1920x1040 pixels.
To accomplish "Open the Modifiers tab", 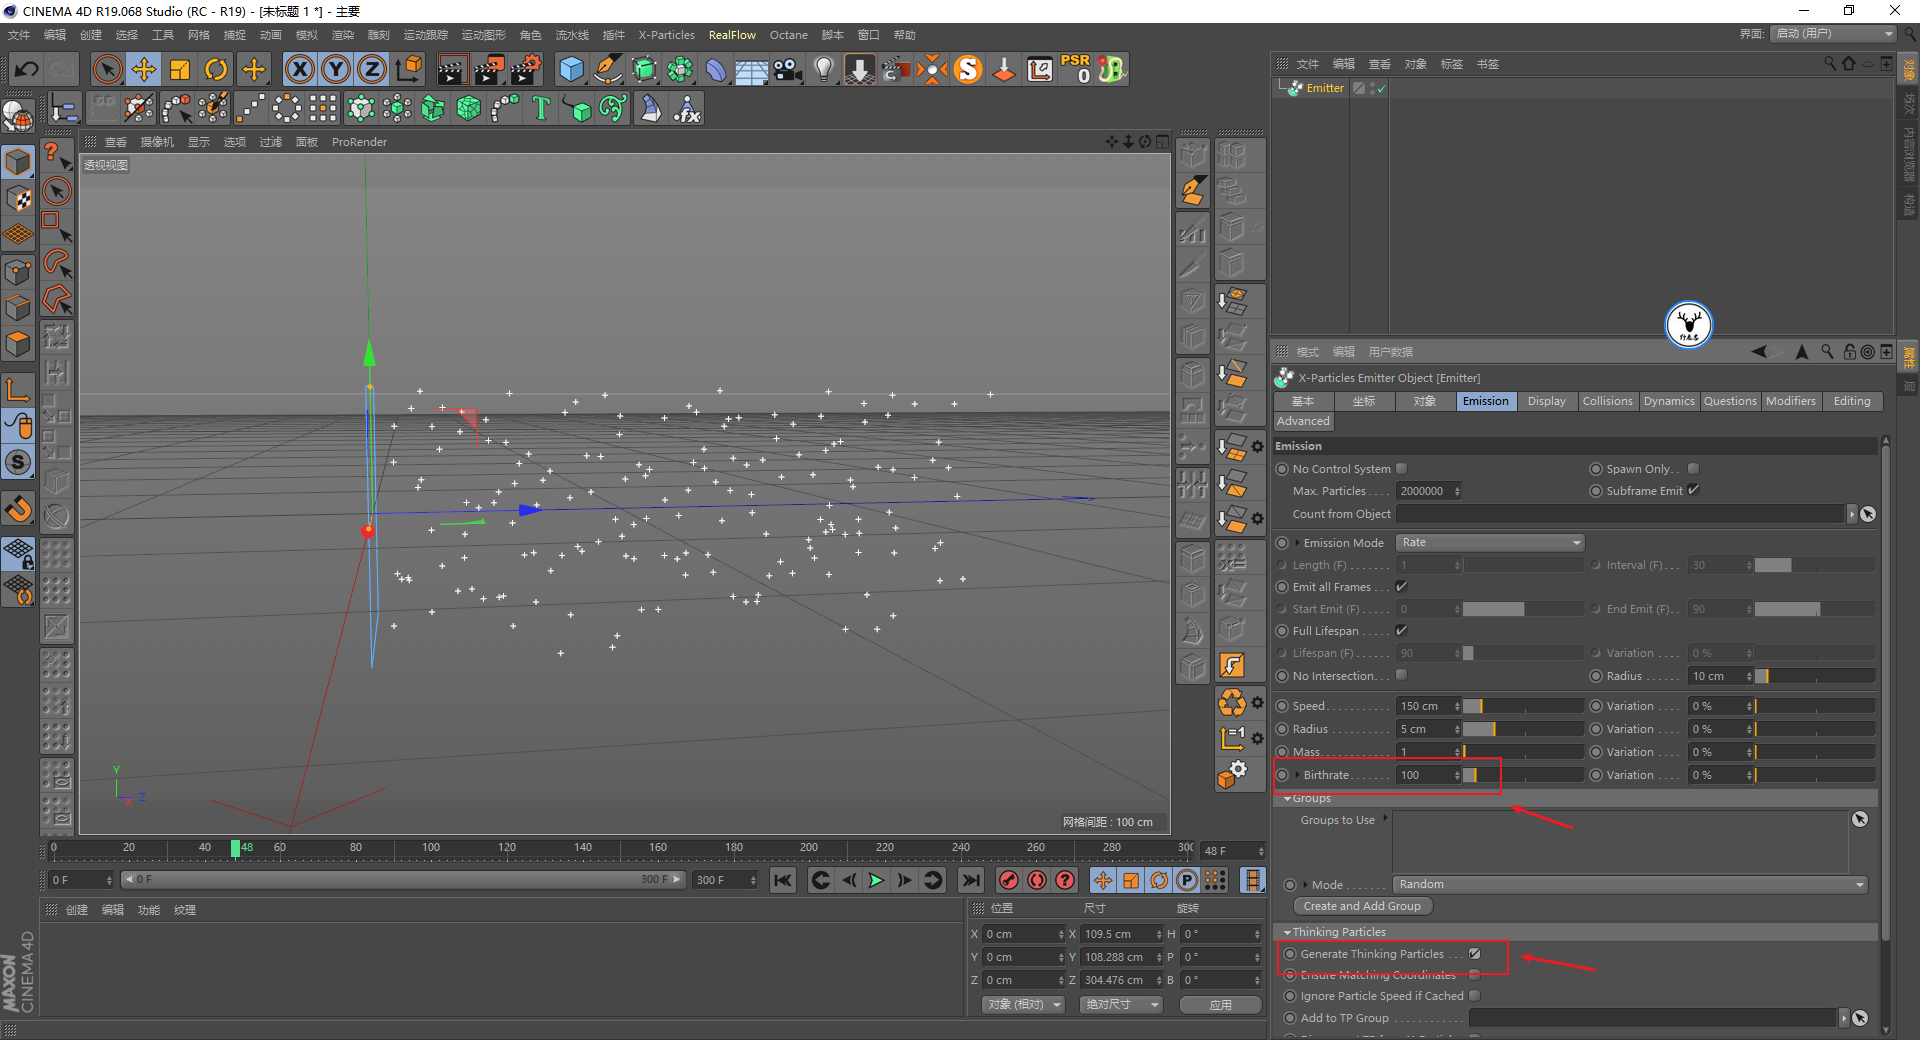I will (x=1790, y=401).
